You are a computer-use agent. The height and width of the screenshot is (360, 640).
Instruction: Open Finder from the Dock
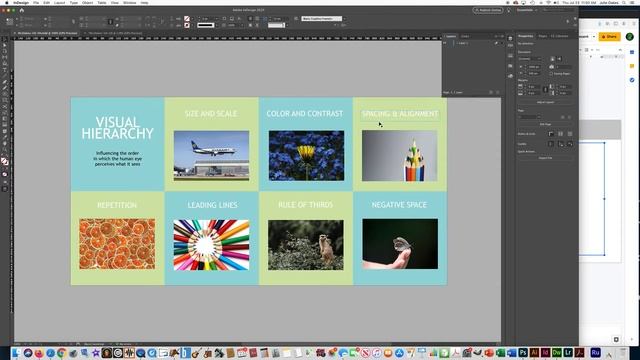[x=16, y=353]
